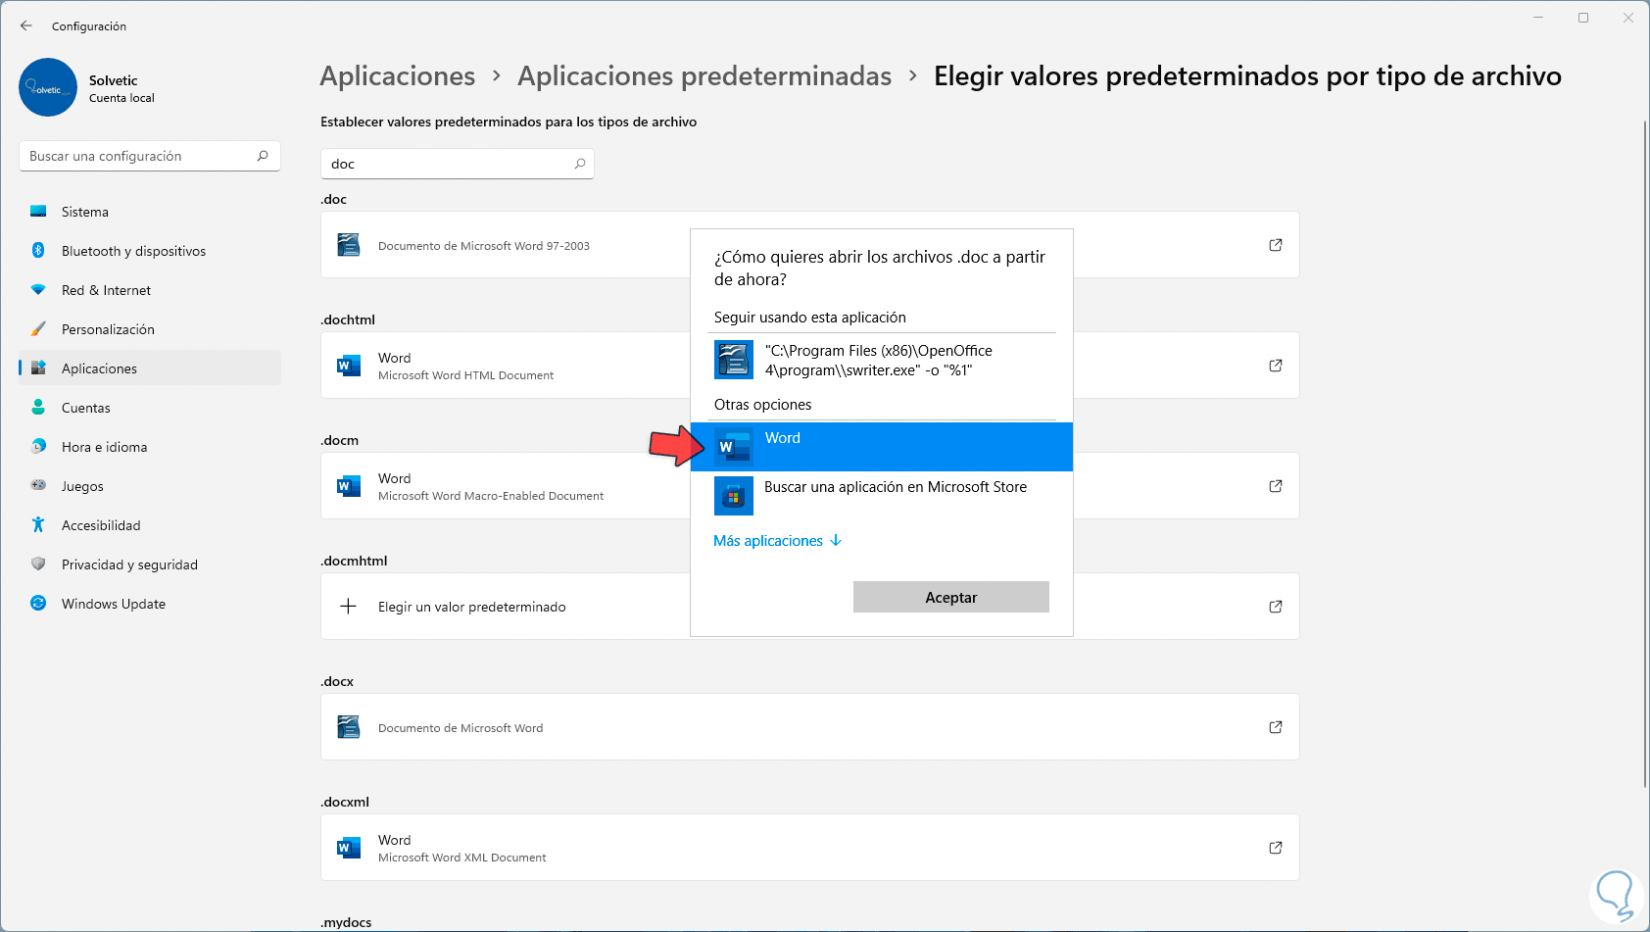
Task: Choose Buscar una aplicación en Microsoft Store
Action: [882, 496]
